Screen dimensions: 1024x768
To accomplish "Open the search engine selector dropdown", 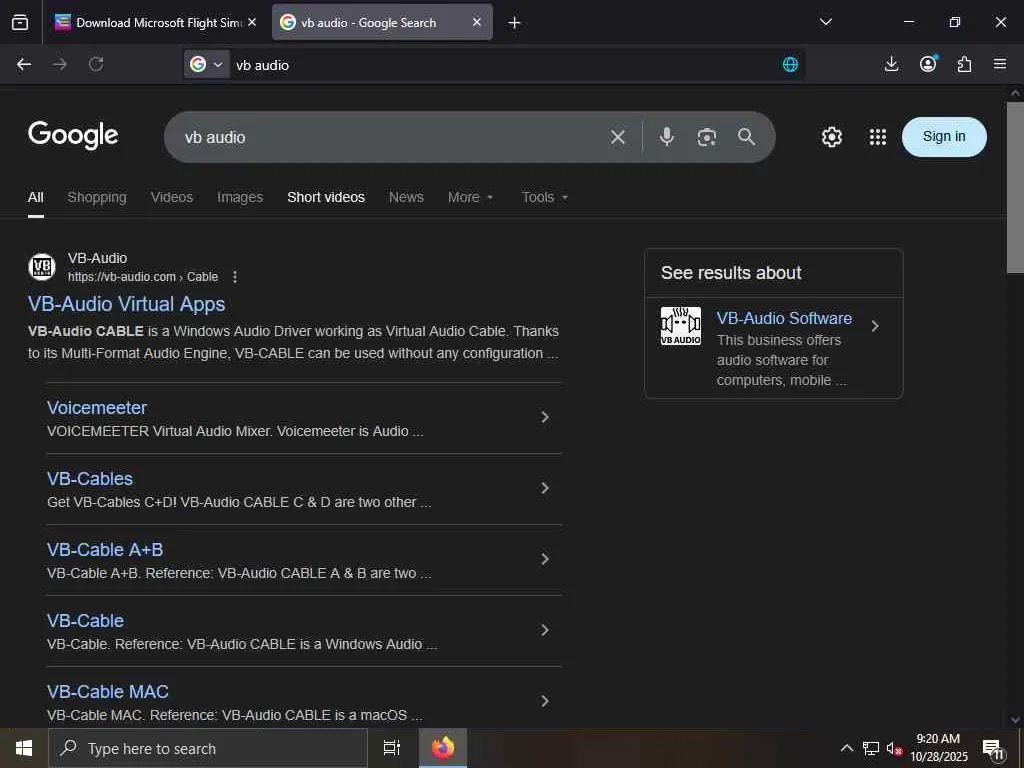I will pyautogui.click(x=206, y=64).
